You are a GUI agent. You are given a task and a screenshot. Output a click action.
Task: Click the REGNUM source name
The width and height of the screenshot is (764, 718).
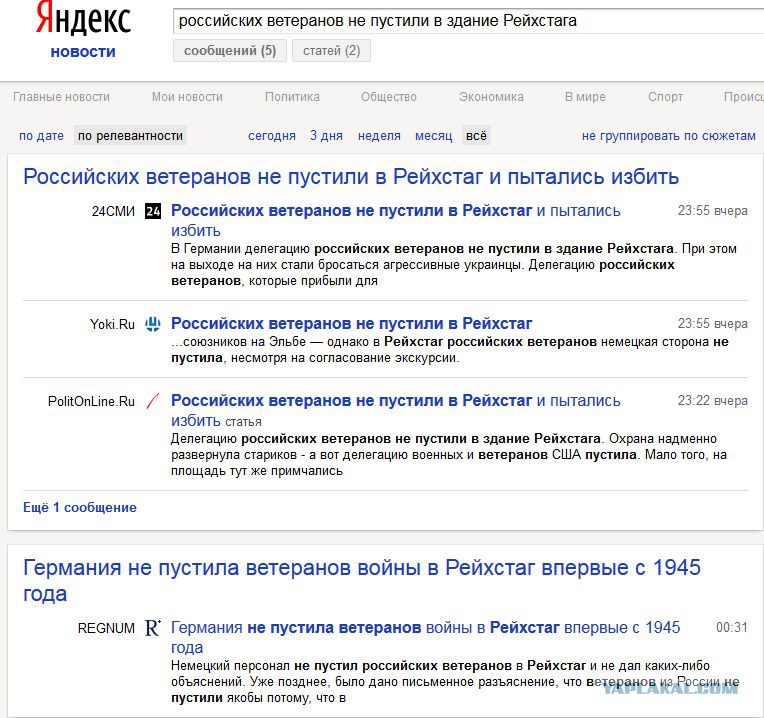pyautogui.click(x=106, y=628)
